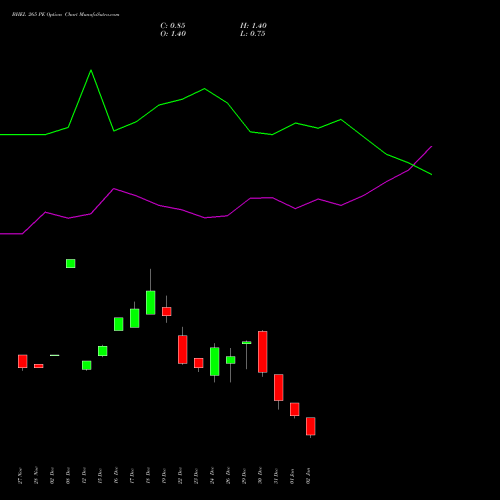The image size is (500, 500).
Task: Click the green candle above 24 Dec
Action: [x=215, y=362]
